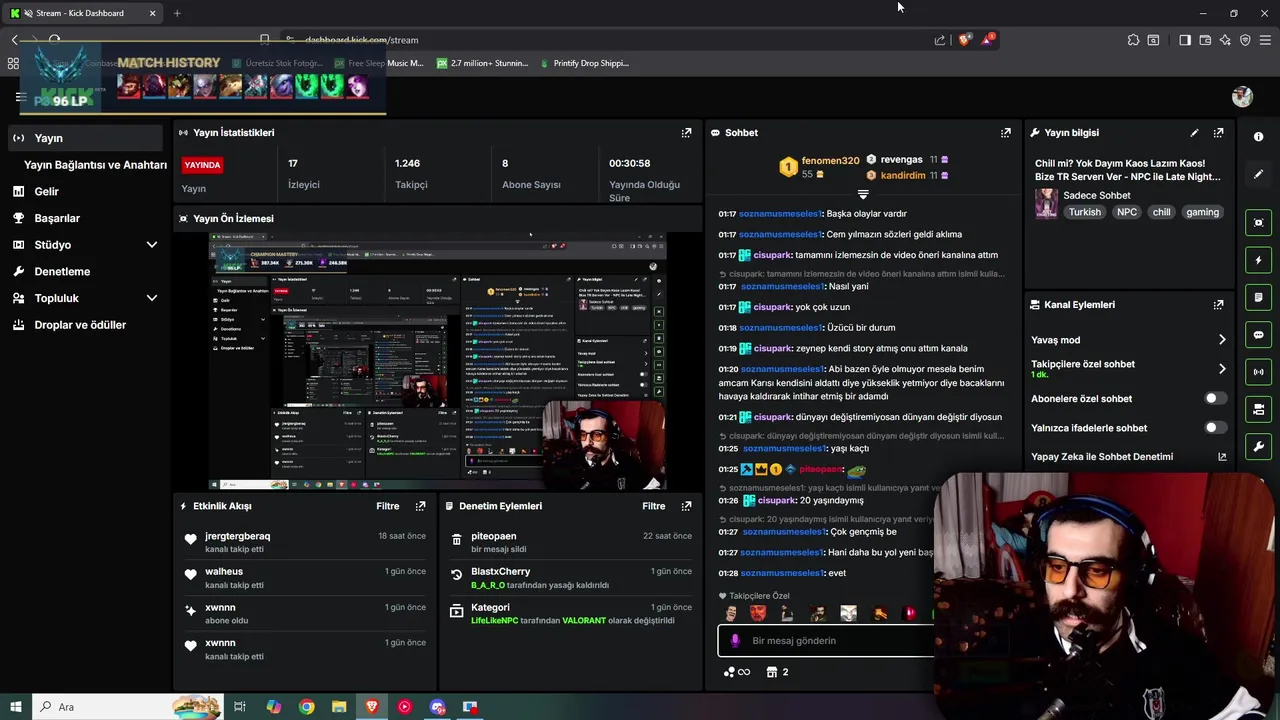Open Takipçilere özel sohbet options arrow
Screen dimensions: 1280x720
click(x=1222, y=369)
